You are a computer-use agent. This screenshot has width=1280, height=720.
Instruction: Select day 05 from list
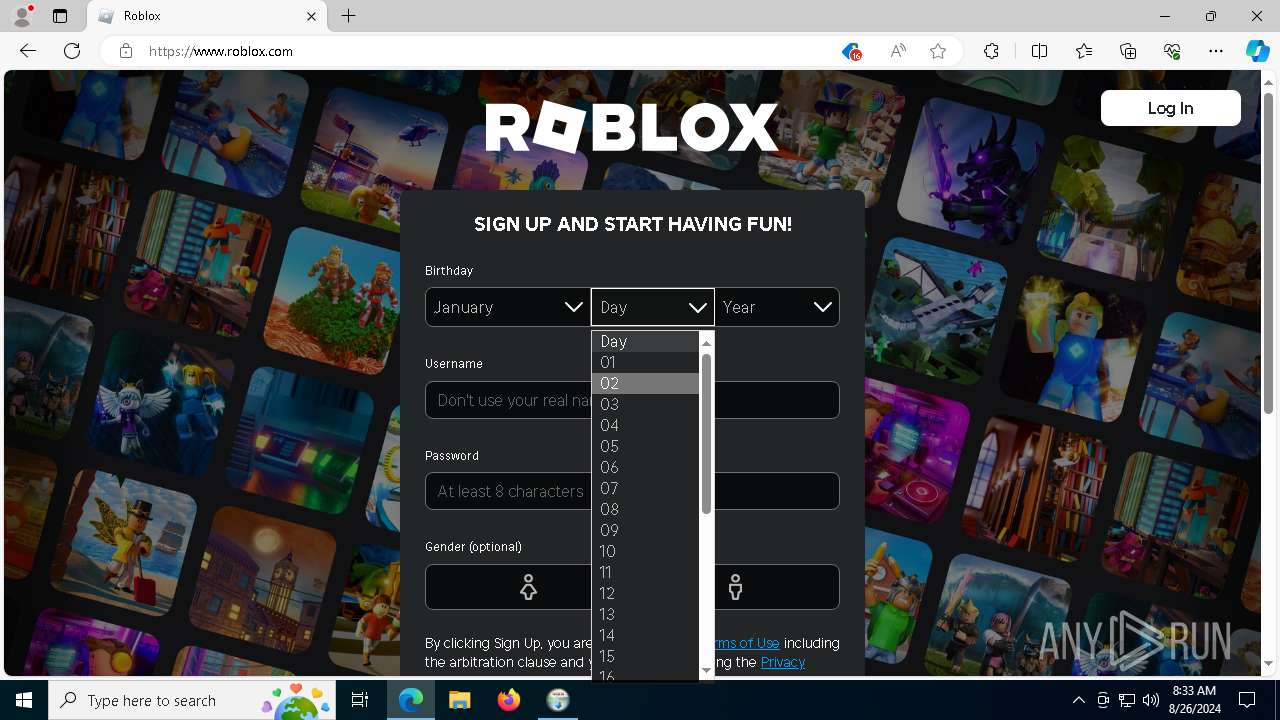point(645,446)
